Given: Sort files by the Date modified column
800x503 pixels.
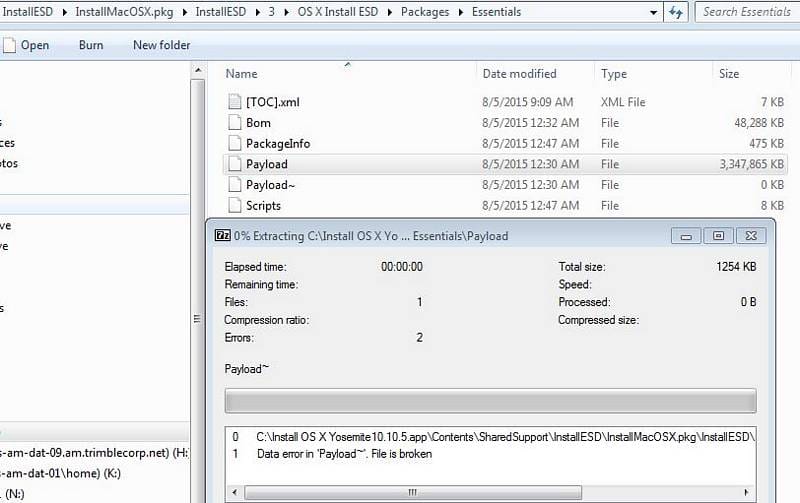Looking at the screenshot, I should (519, 74).
